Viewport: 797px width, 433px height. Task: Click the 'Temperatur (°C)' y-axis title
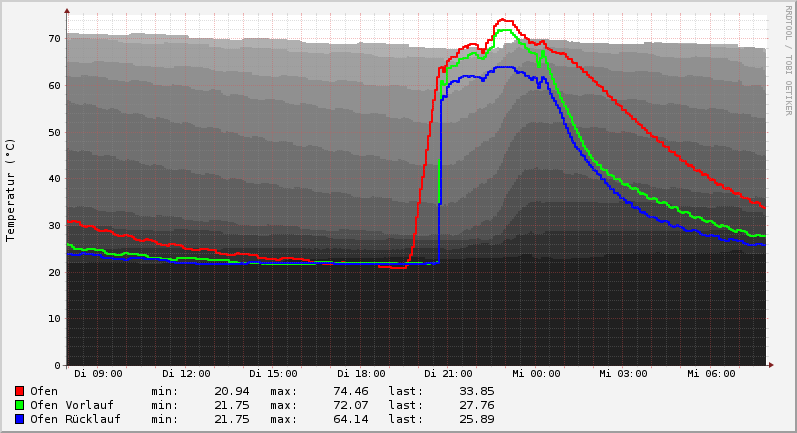pyautogui.click(x=11, y=189)
